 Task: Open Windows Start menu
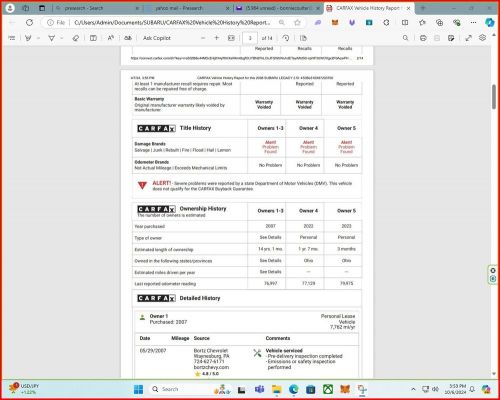coord(138,389)
